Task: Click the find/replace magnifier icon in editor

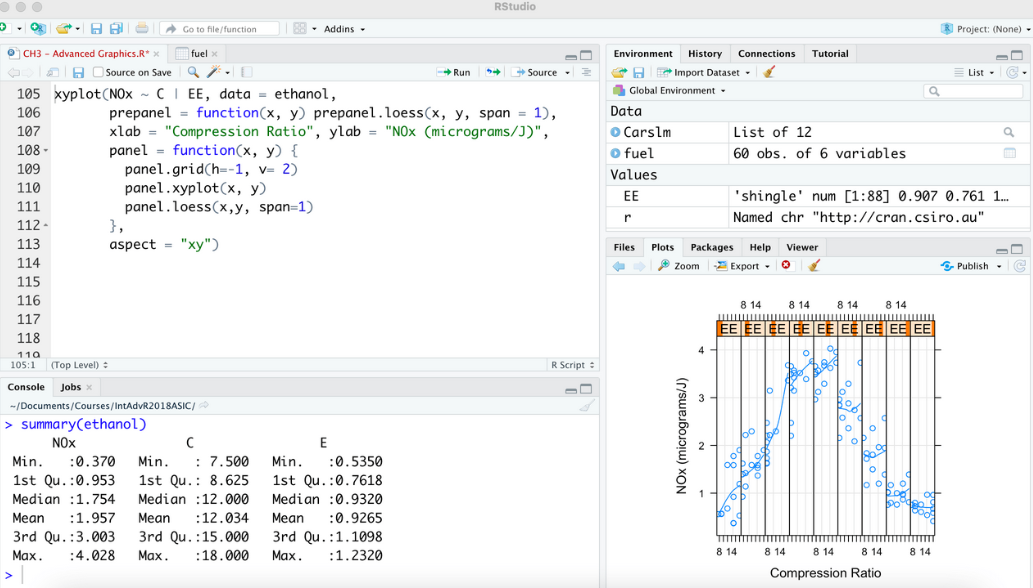Action: coord(193,72)
